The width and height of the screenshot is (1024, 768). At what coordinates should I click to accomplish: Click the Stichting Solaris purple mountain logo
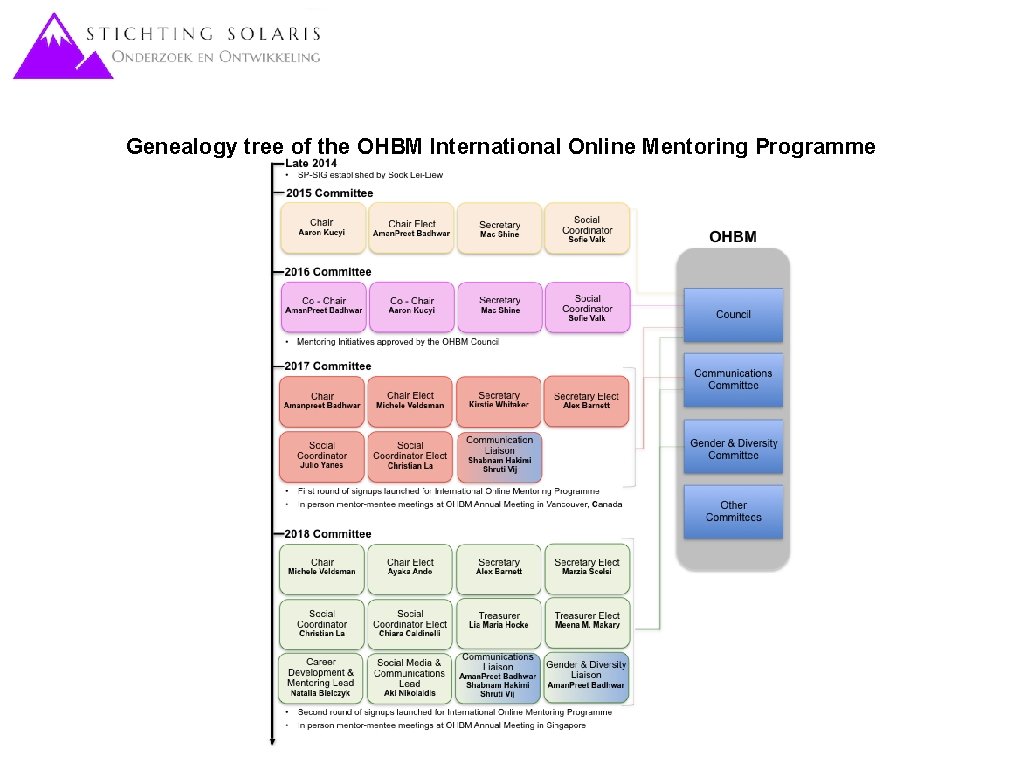tap(63, 46)
